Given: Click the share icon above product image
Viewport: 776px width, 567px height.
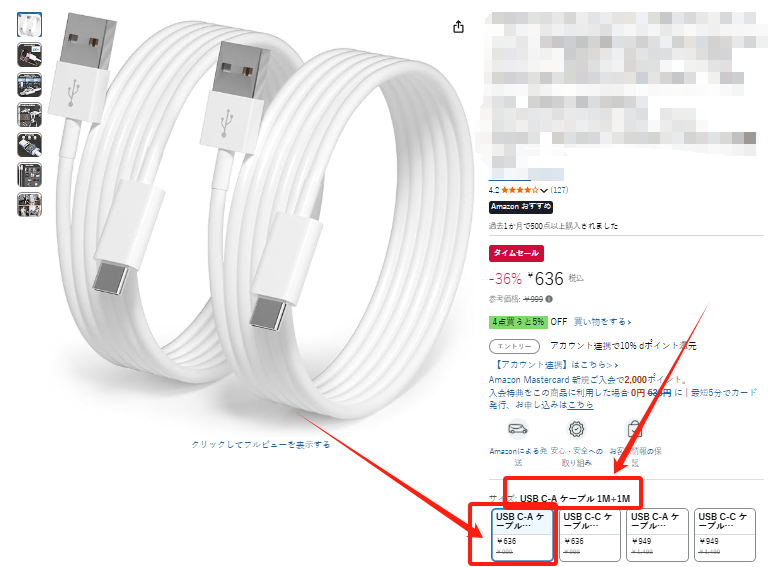Looking at the screenshot, I should 458,27.
